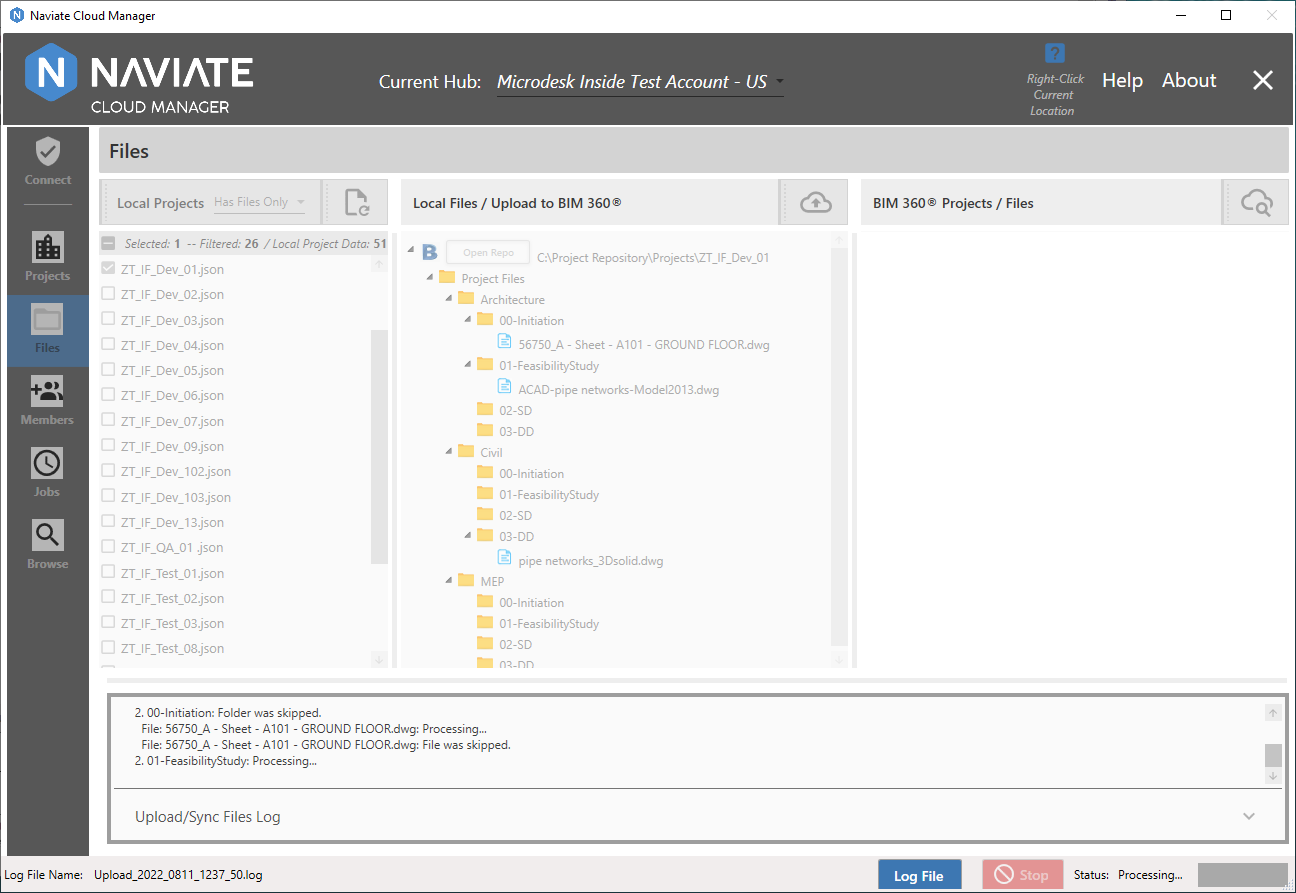Click the Log File button
The height and width of the screenshot is (893, 1296).
pyautogui.click(x=919, y=875)
